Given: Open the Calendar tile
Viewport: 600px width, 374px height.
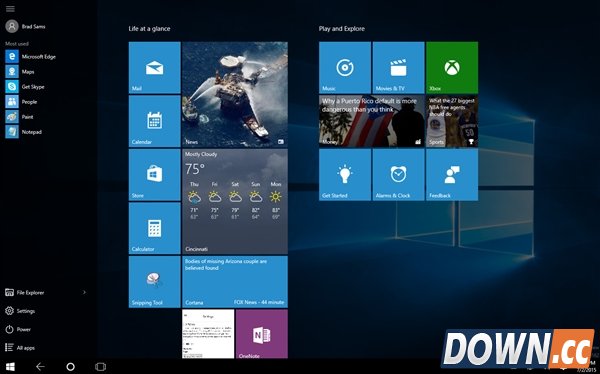Looking at the screenshot, I should [x=155, y=121].
